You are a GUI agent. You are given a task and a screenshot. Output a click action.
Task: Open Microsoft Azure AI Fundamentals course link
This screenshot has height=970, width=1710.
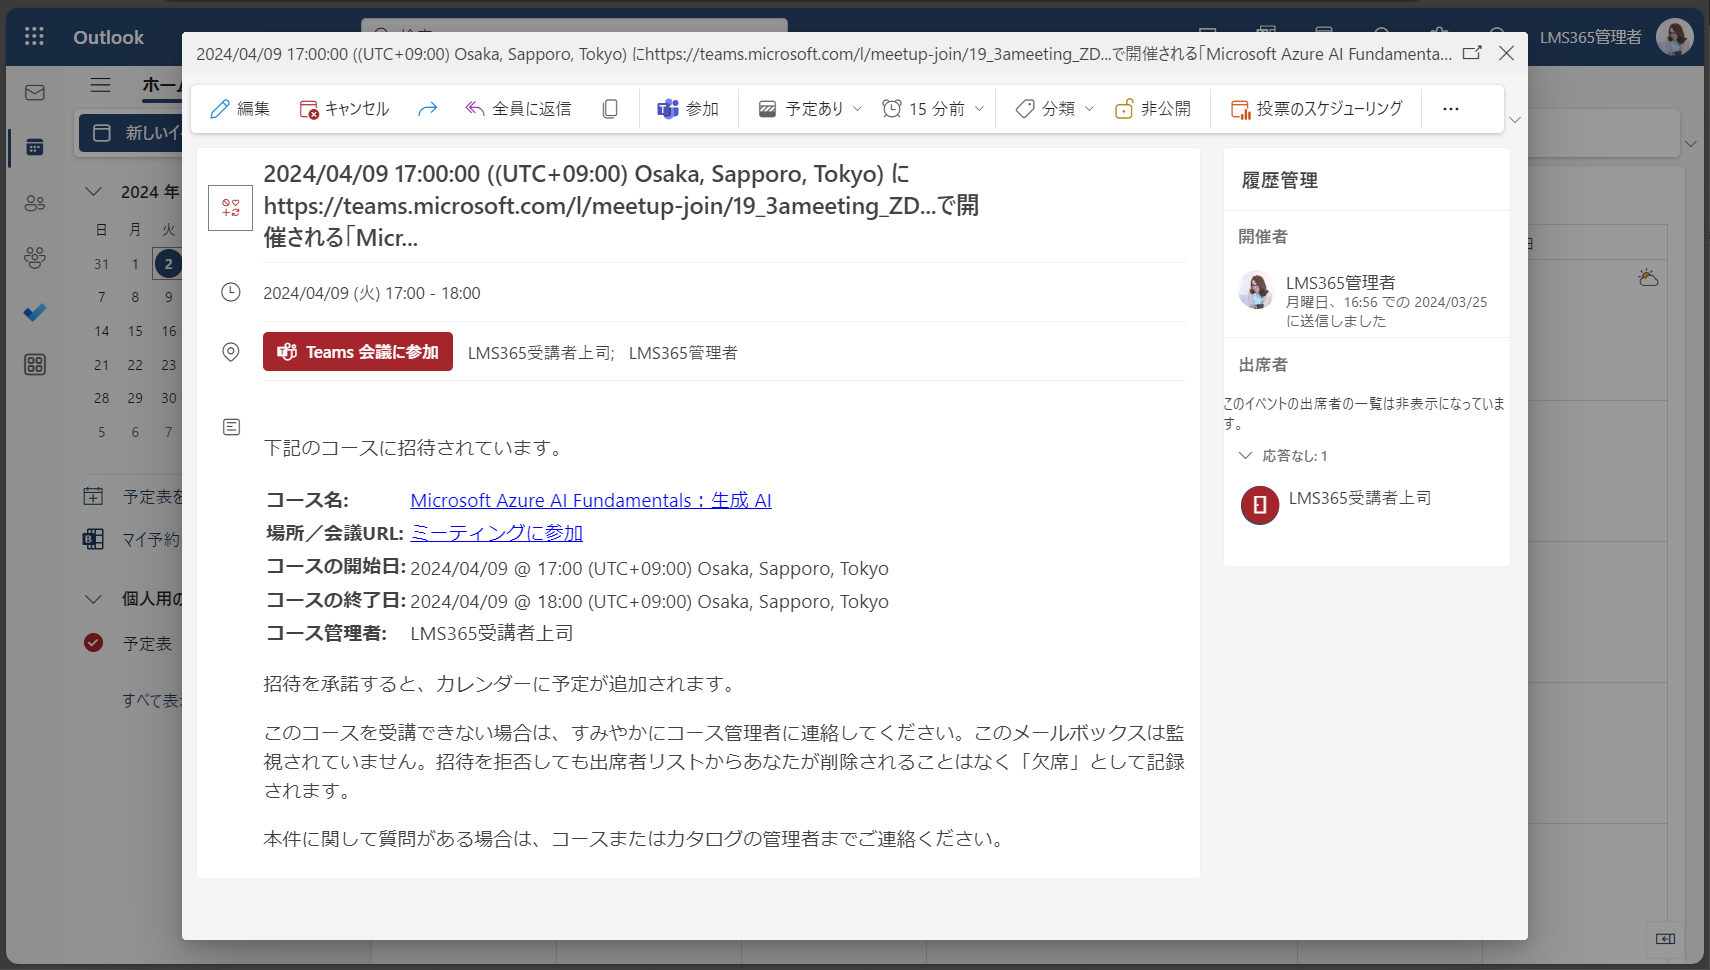(x=591, y=500)
